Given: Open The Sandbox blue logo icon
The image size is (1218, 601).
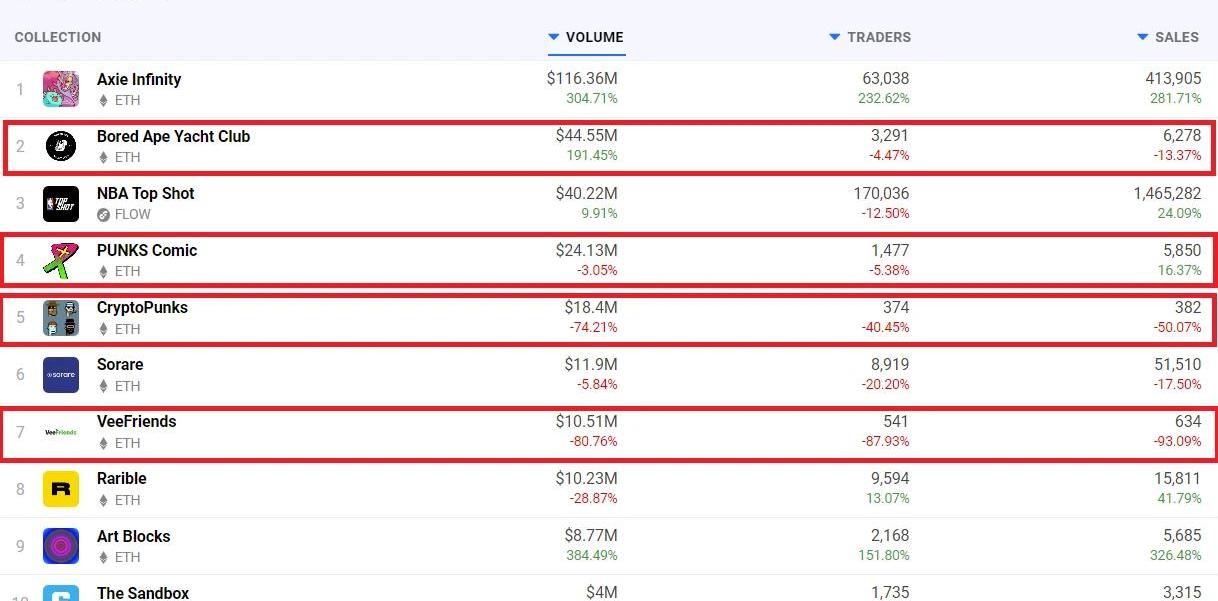Looking at the screenshot, I should pos(61,594).
